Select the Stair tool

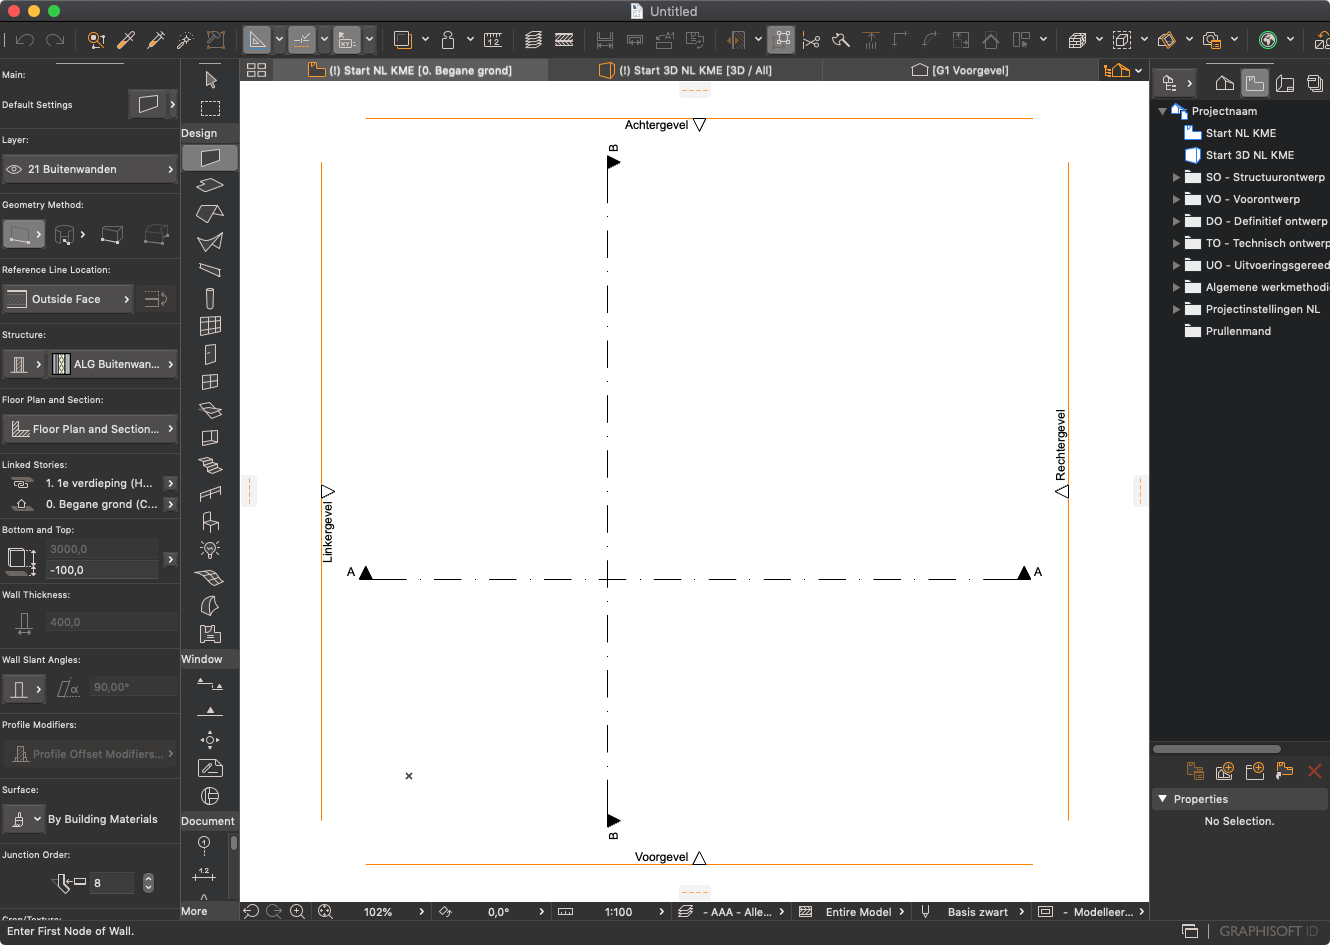pyautogui.click(x=210, y=466)
